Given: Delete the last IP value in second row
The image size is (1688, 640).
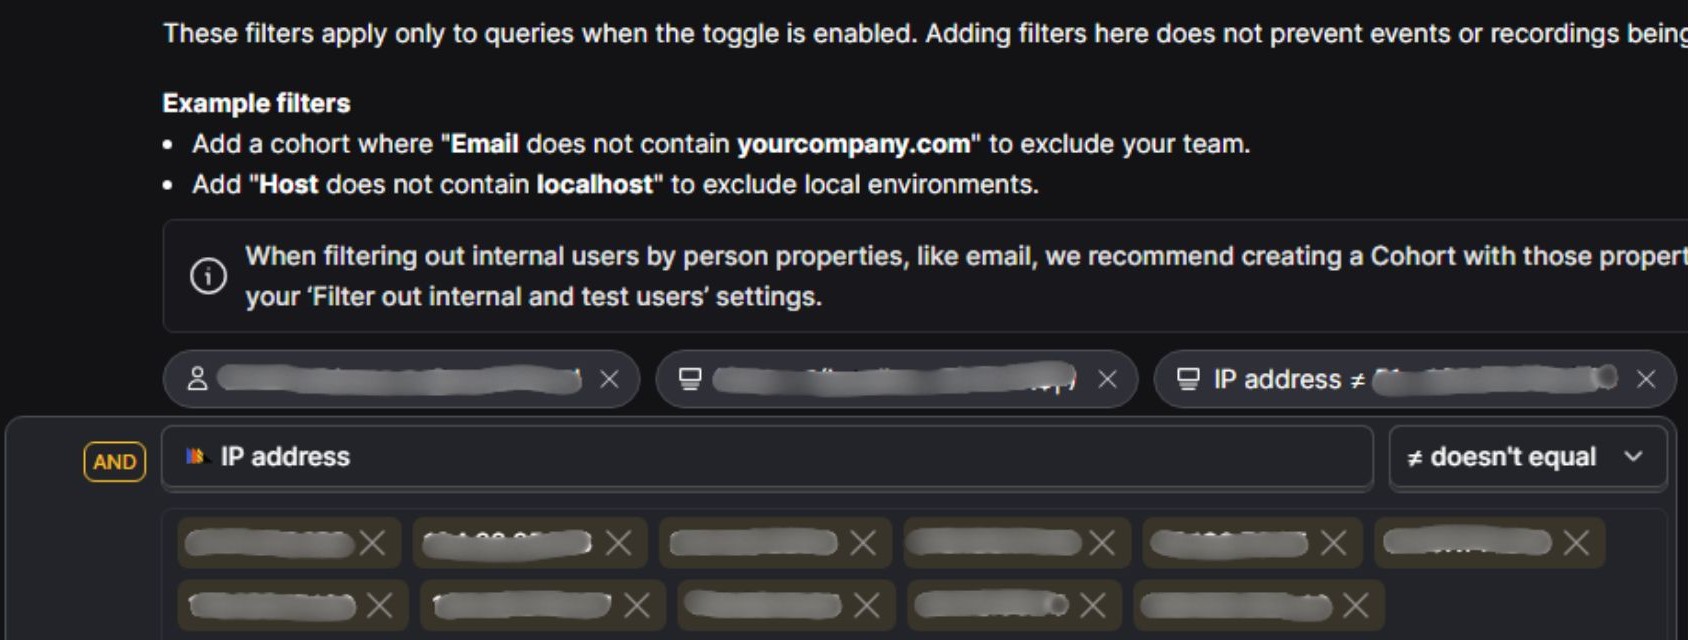Looking at the screenshot, I should click(x=1356, y=605).
